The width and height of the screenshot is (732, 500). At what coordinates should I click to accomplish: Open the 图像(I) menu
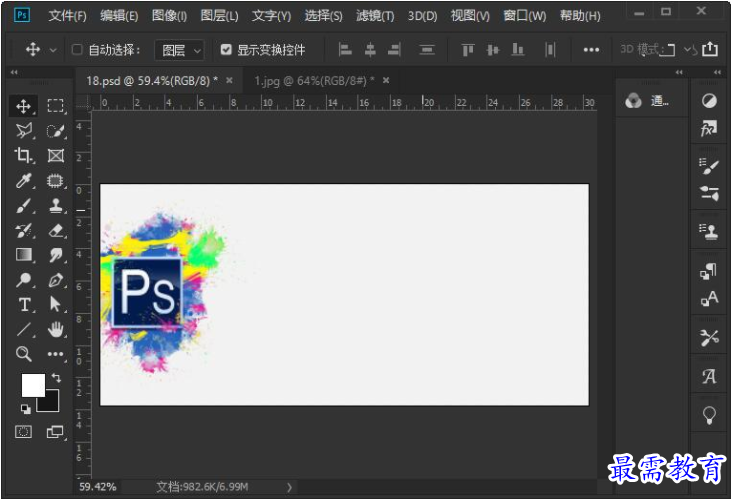169,16
